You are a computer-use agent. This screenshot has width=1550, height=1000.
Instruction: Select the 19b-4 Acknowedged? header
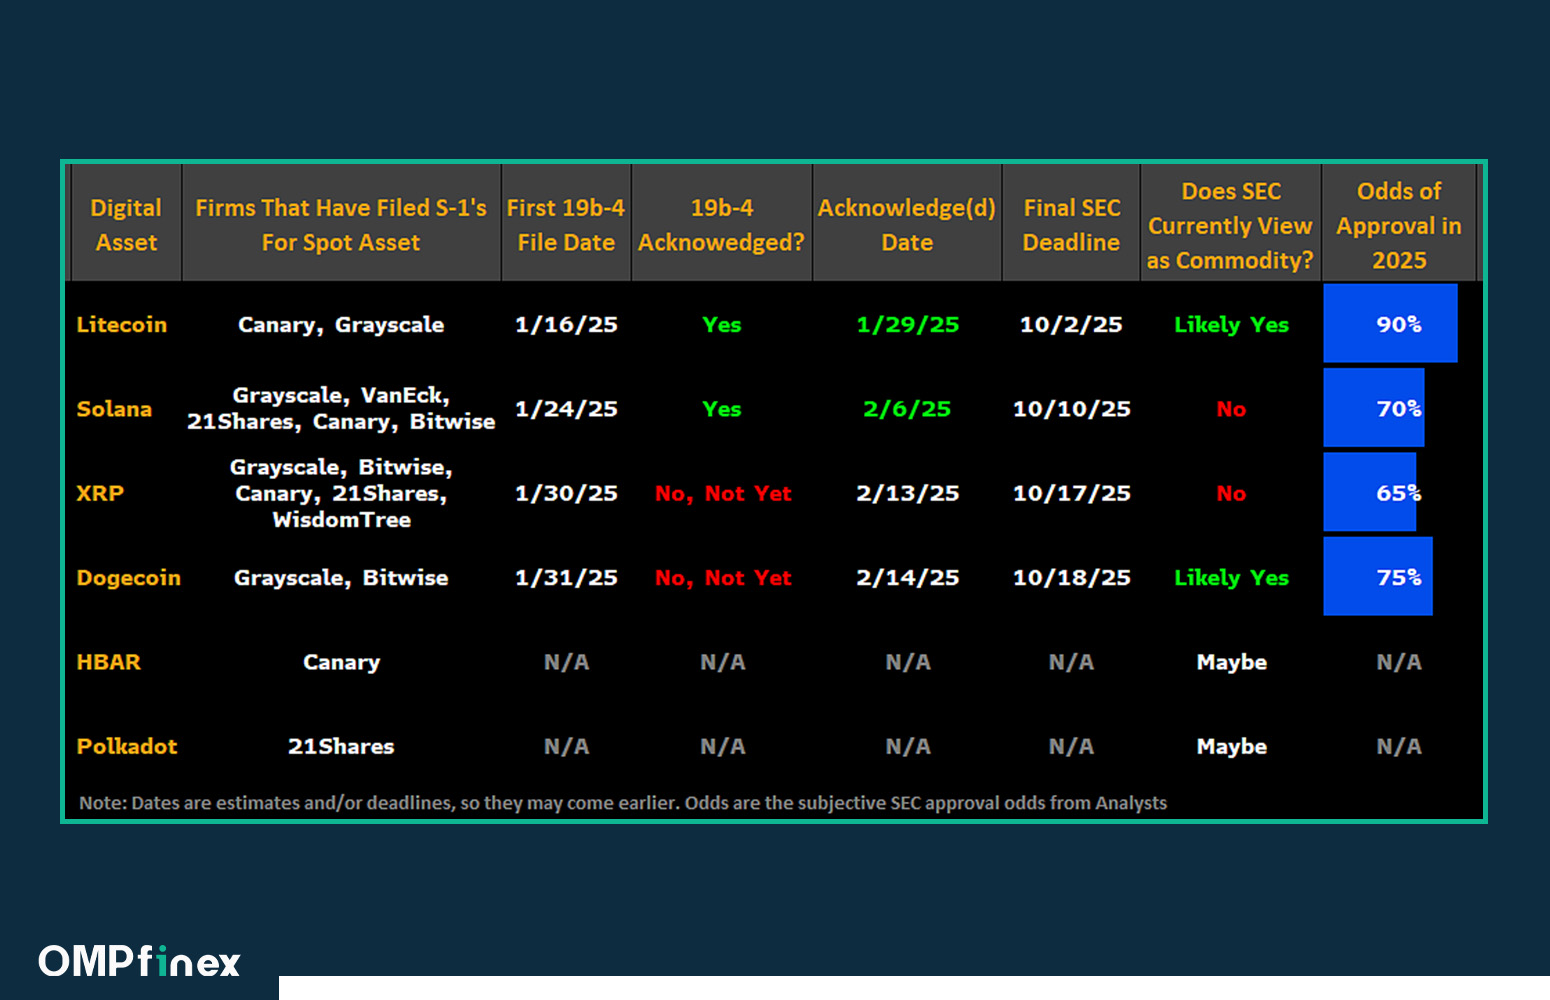(722, 225)
